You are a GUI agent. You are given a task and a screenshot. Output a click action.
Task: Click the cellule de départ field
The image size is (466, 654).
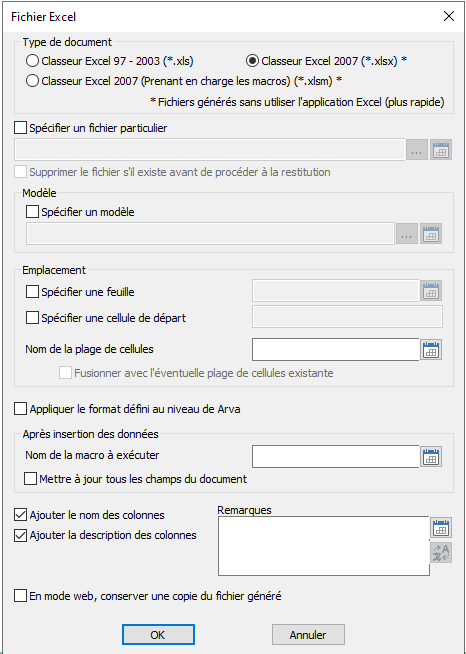point(348,317)
